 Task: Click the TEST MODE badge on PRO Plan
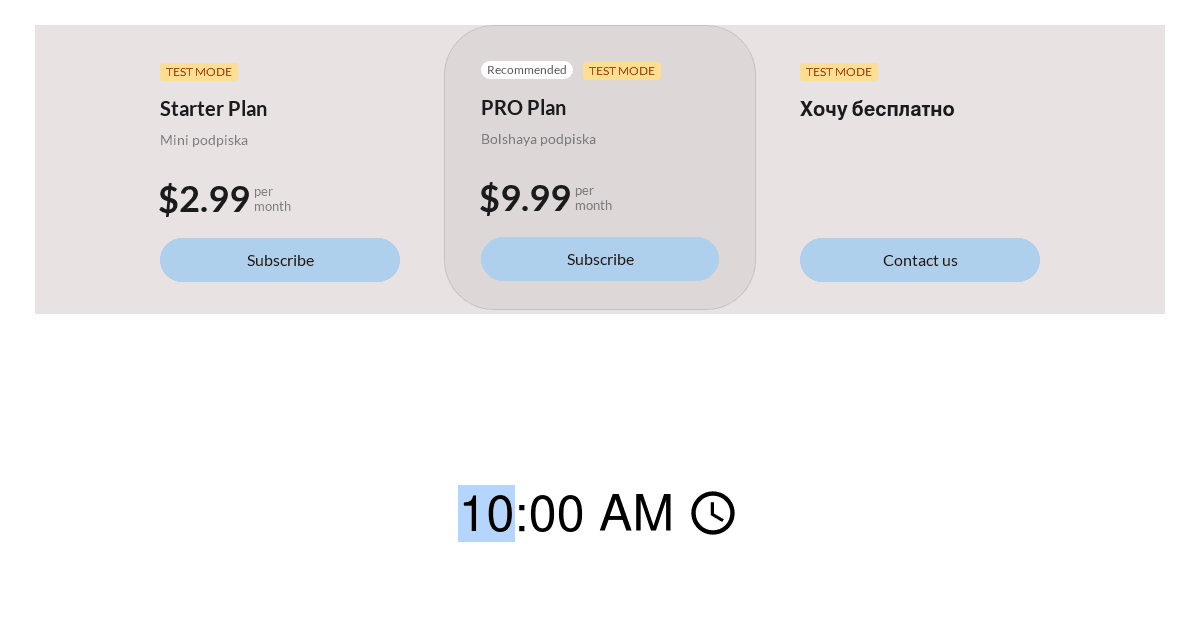pos(622,70)
